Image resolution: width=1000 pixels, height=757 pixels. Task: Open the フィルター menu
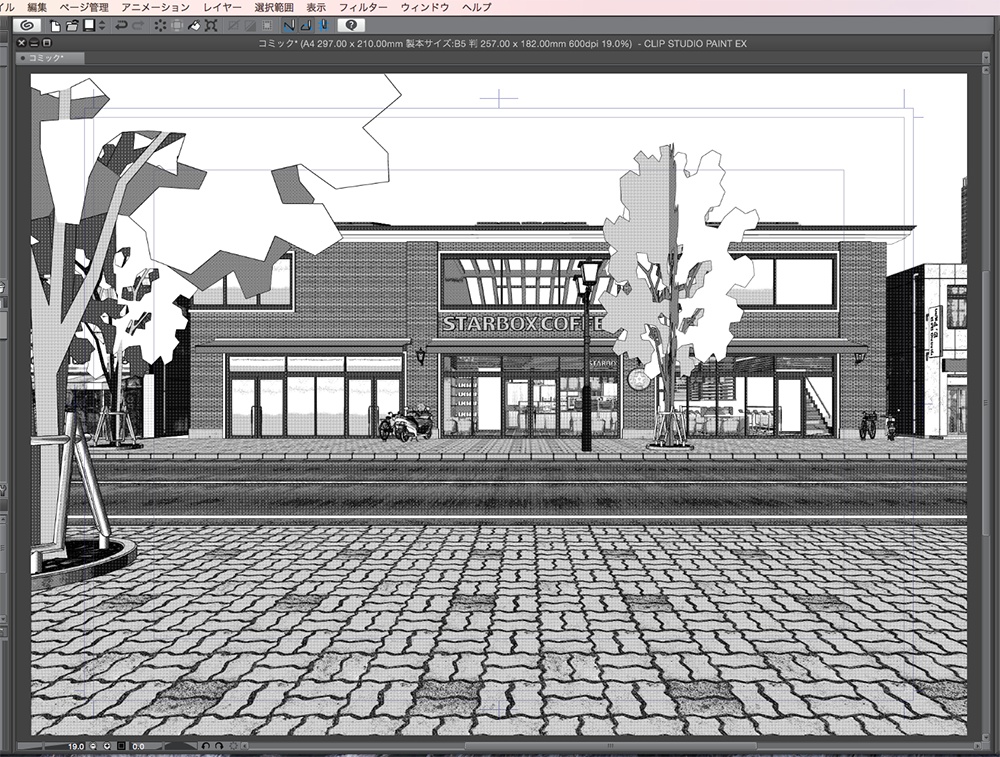point(363,7)
